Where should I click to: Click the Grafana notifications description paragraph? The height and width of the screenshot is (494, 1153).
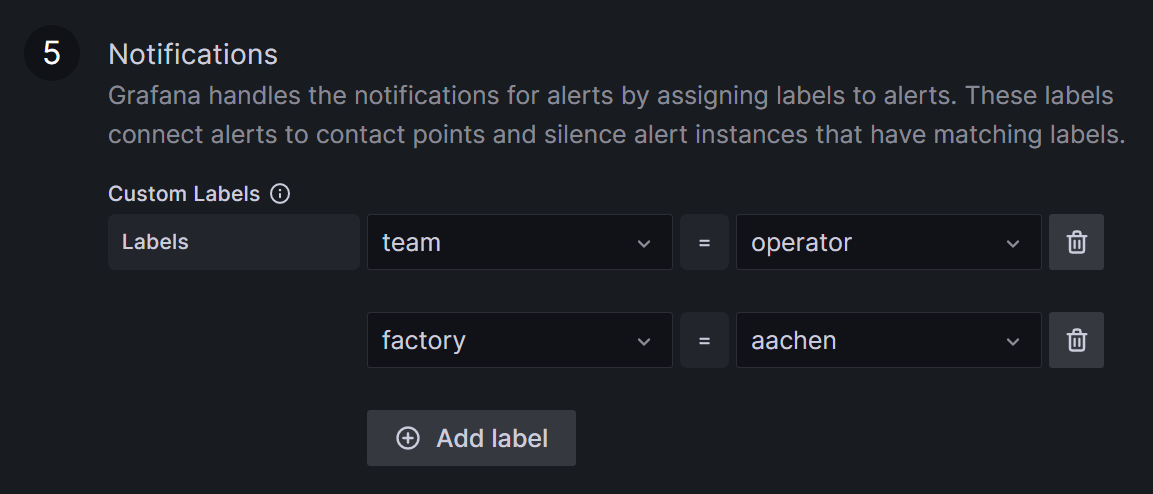click(x=616, y=115)
